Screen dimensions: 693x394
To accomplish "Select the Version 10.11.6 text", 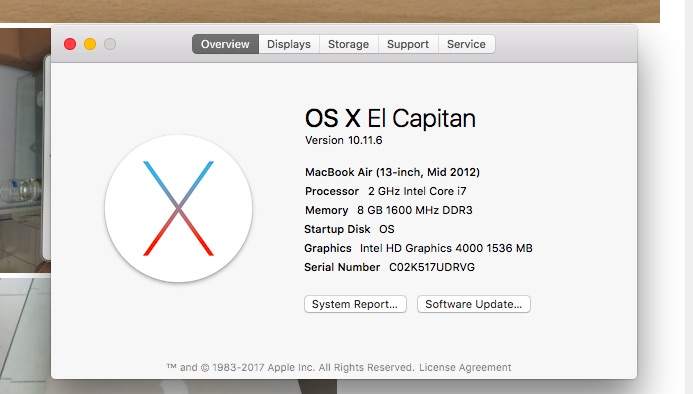I will (343, 140).
